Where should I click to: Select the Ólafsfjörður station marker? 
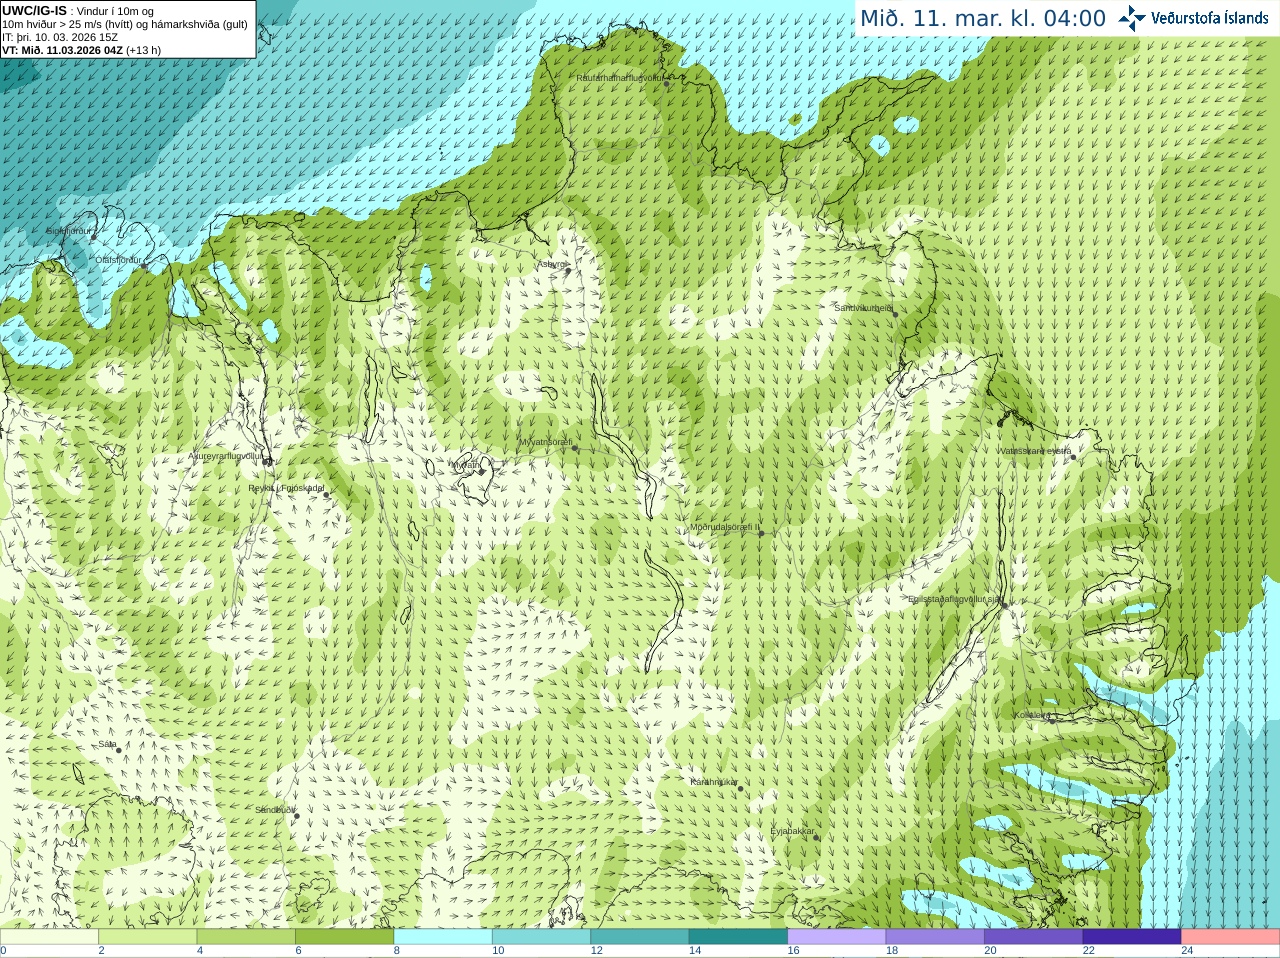pos(143,266)
